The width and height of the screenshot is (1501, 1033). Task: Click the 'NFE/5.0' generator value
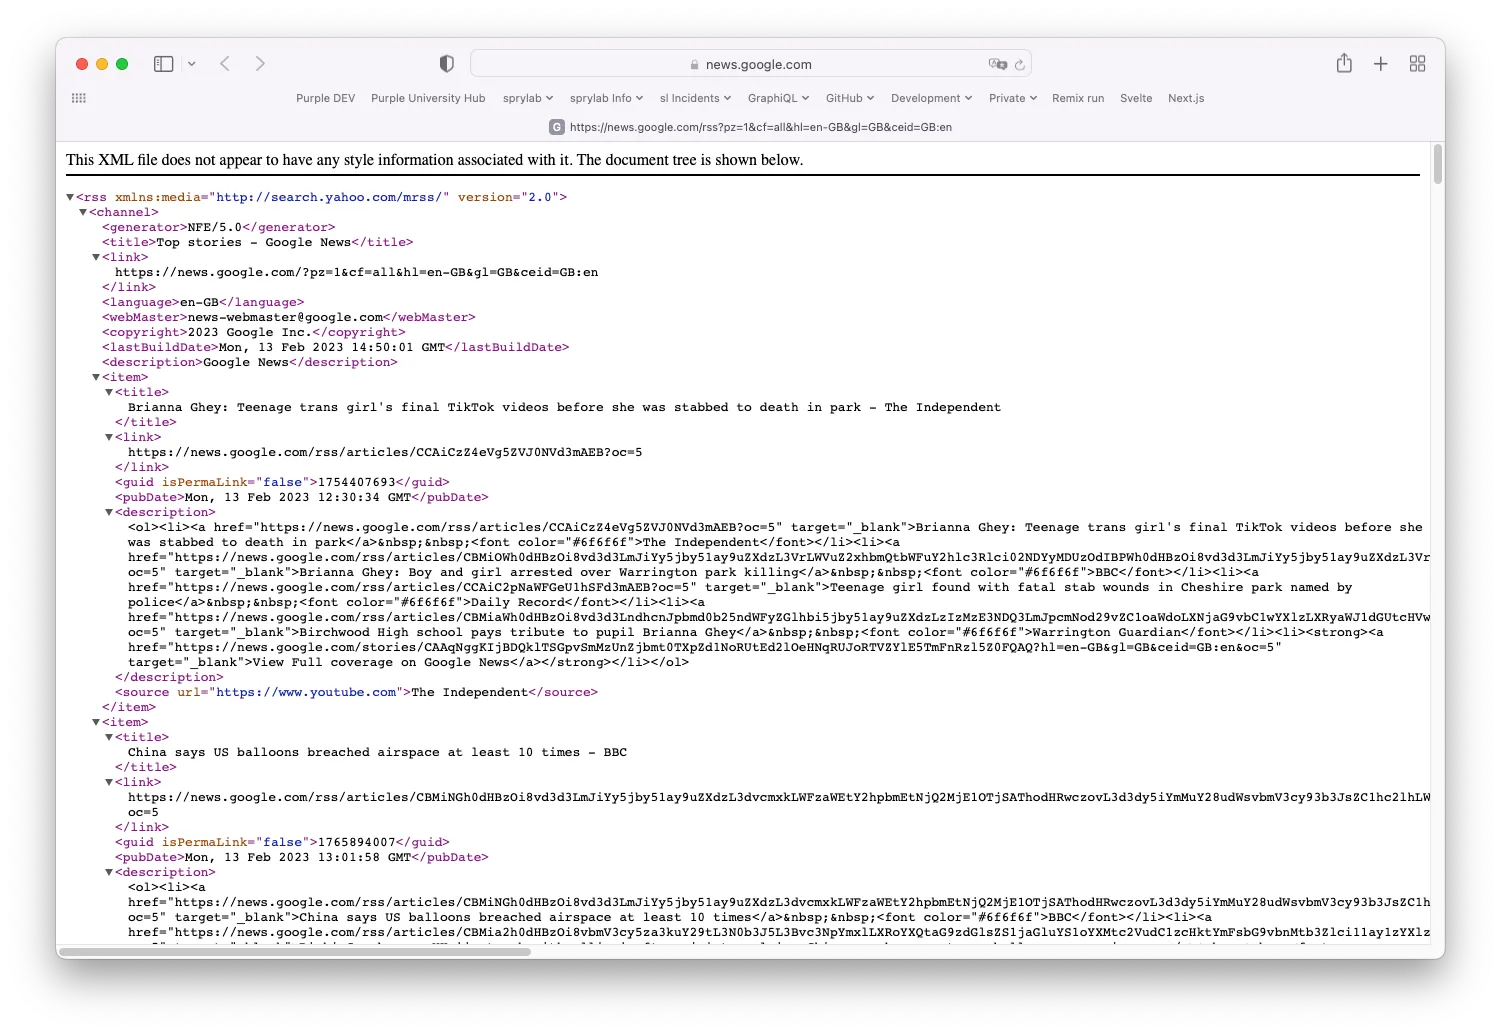point(215,227)
